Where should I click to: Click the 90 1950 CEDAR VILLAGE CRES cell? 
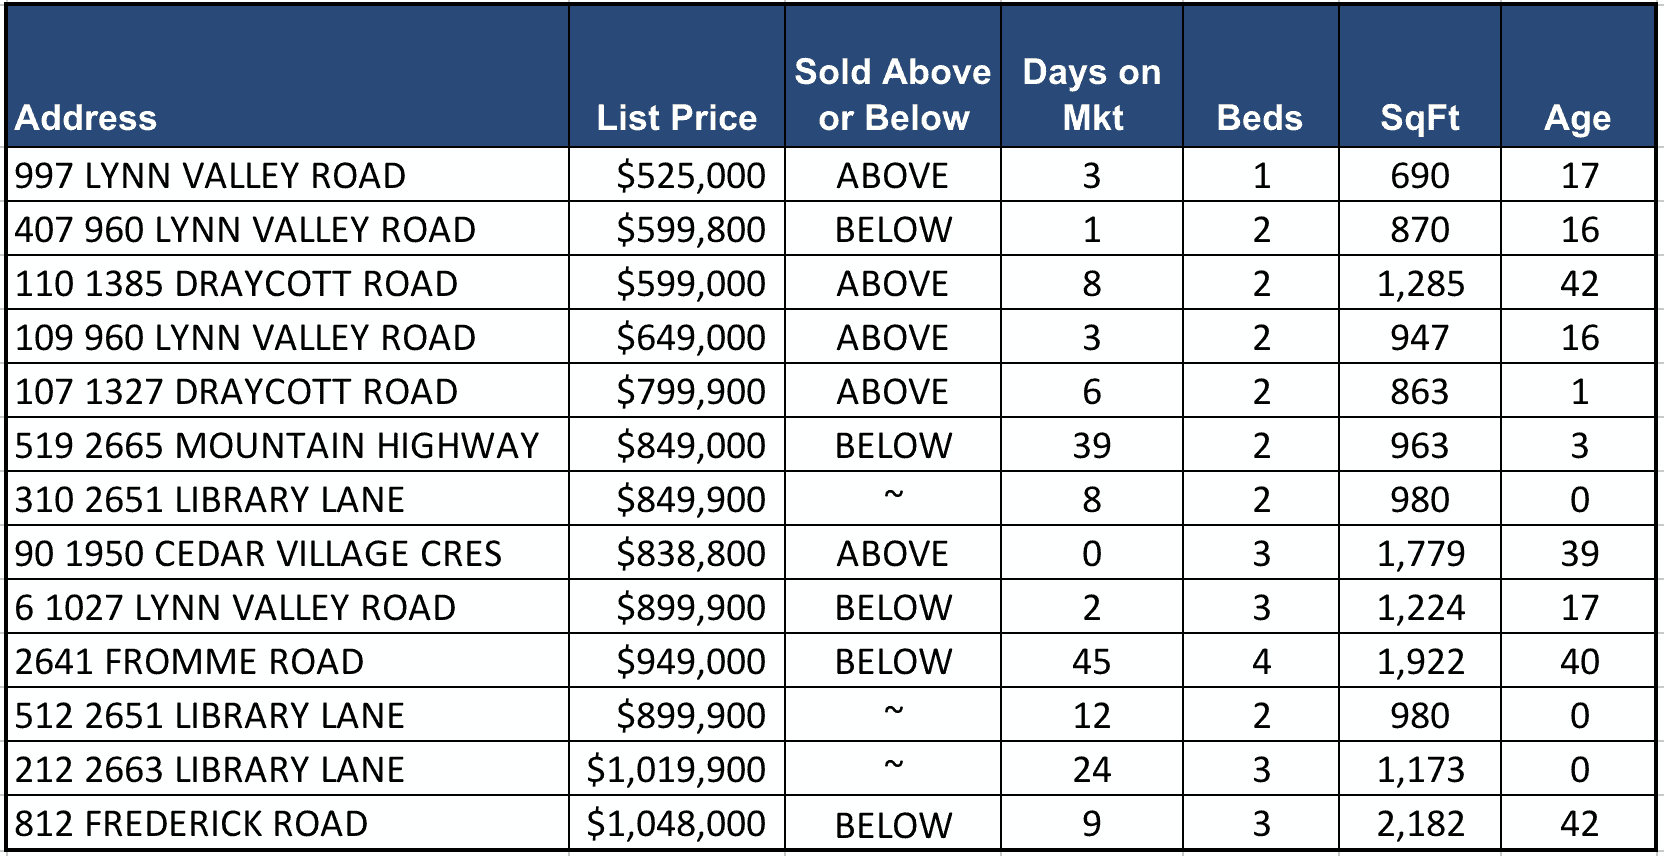click(x=258, y=554)
